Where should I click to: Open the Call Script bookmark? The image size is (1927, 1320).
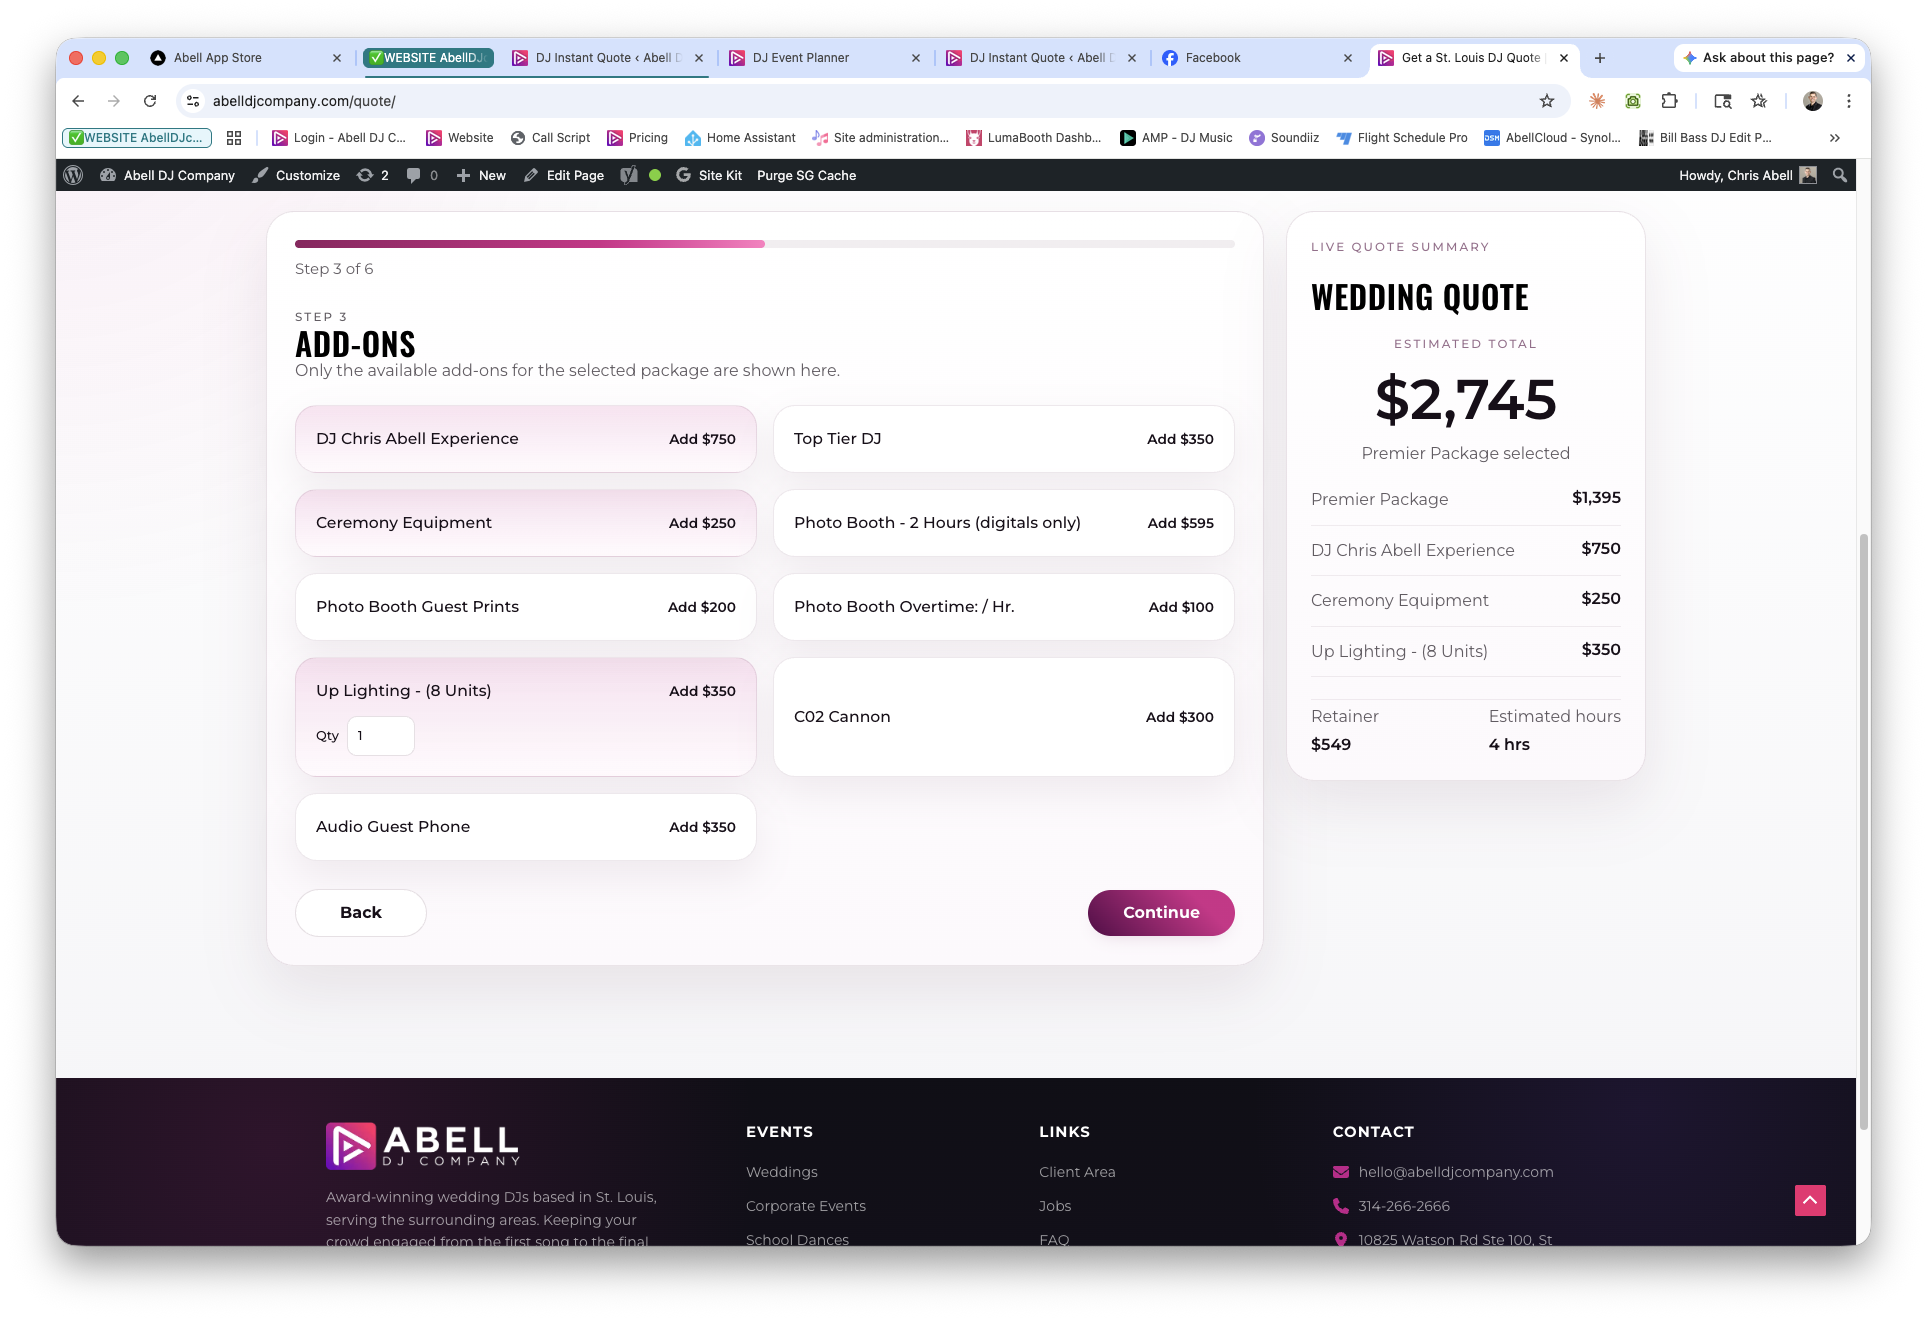point(550,138)
